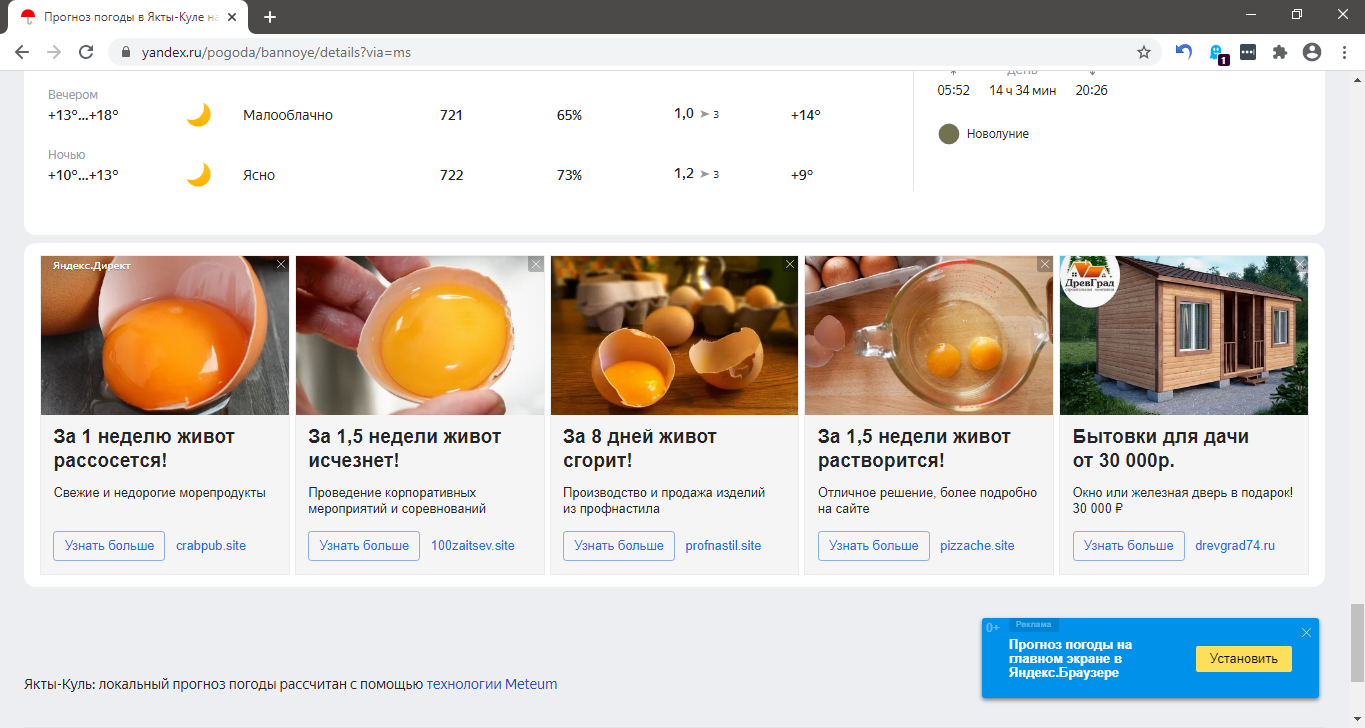
Task: Click Узнать больше for drevgrad74.ru ad
Action: pyautogui.click(x=1128, y=546)
